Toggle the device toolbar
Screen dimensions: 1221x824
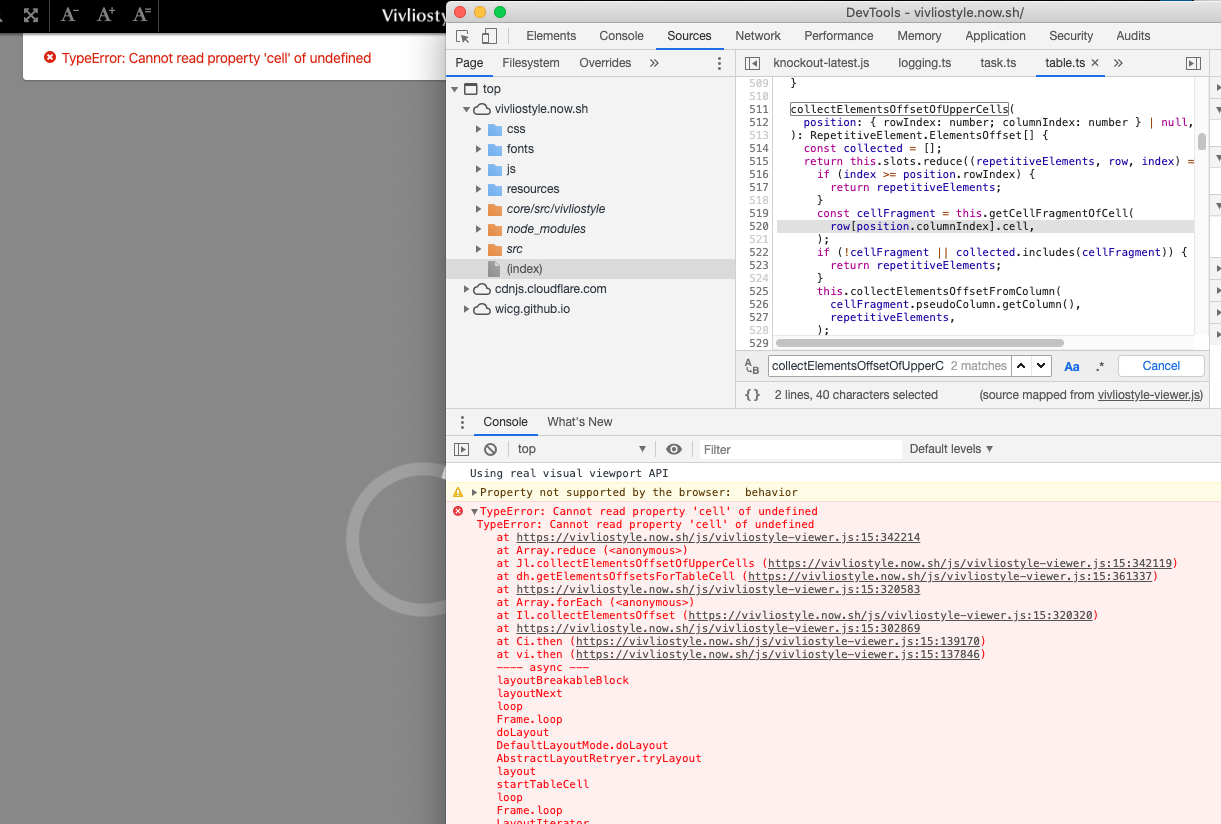[x=489, y=35]
